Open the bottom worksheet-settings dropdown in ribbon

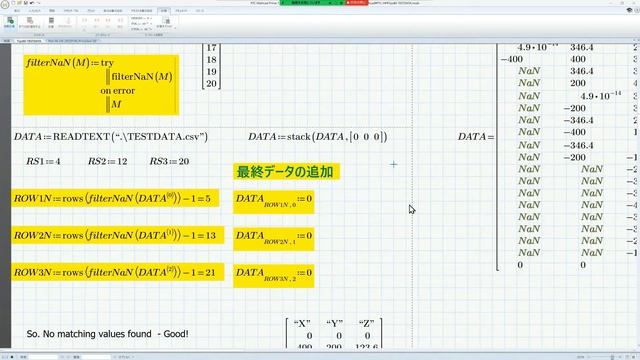(x=141, y=29)
